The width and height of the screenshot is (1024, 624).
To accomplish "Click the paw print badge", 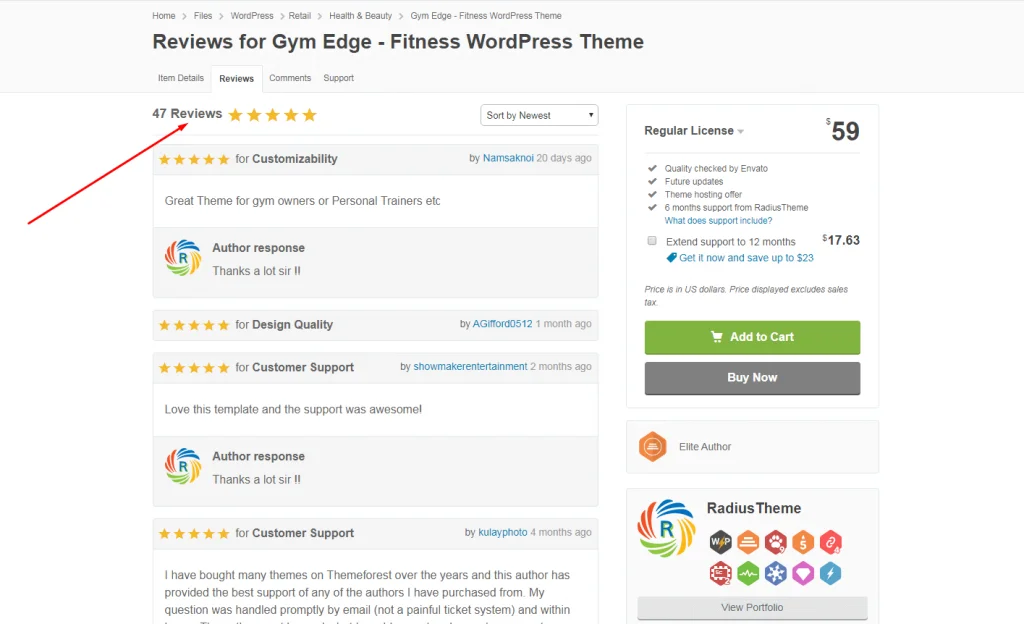I will click(x=776, y=543).
